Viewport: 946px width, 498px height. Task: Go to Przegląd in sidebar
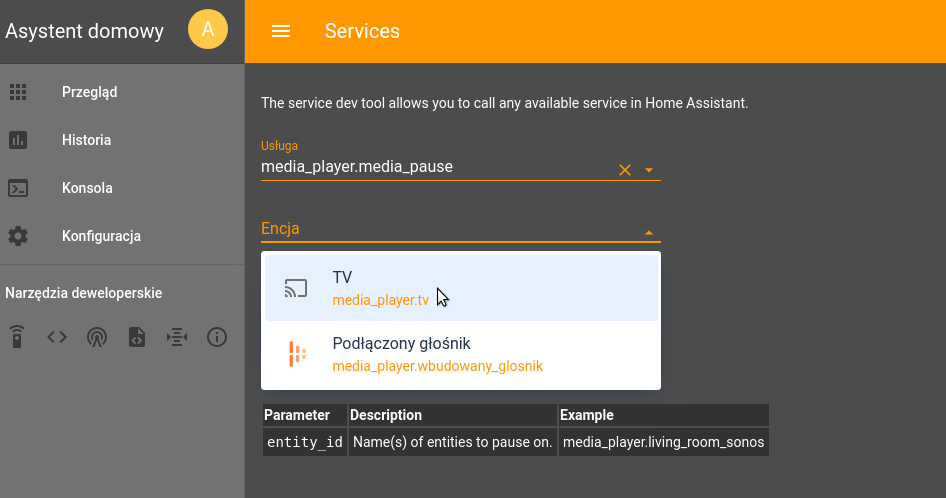tap(89, 92)
